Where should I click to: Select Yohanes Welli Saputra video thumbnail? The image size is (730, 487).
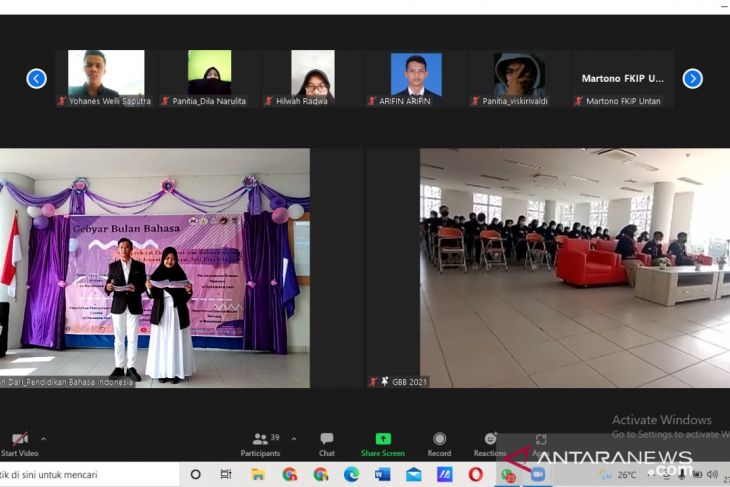106,78
